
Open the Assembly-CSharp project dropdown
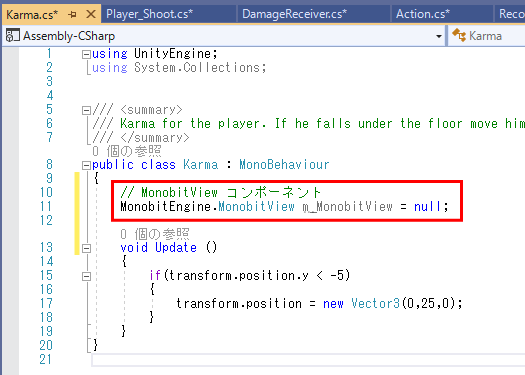point(439,36)
